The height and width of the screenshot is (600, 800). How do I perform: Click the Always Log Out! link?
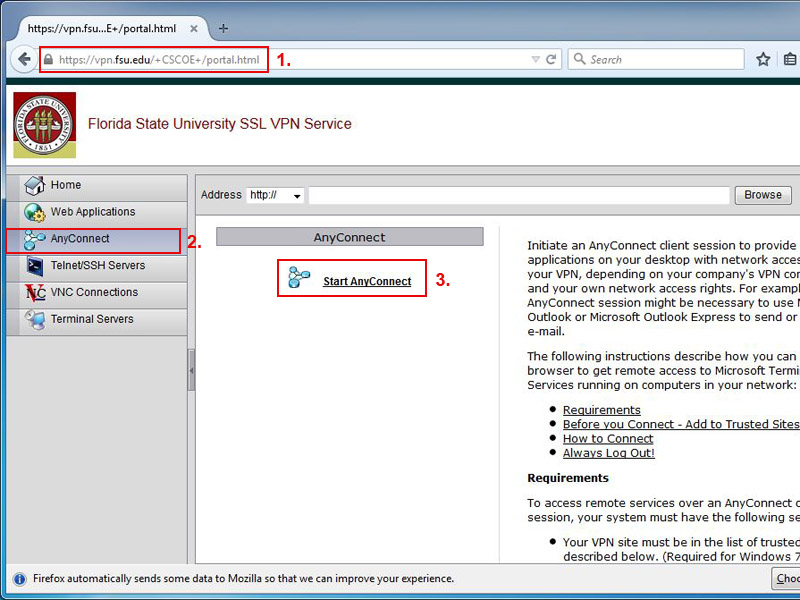(608, 453)
